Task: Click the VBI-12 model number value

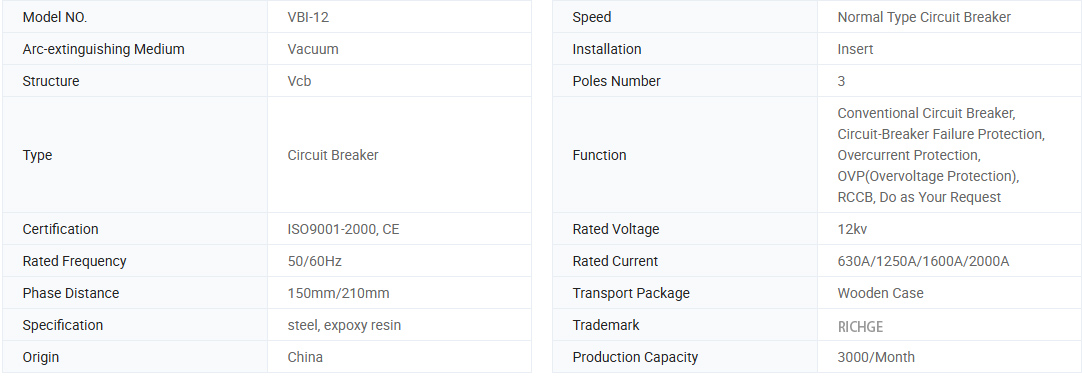Action: tap(308, 17)
